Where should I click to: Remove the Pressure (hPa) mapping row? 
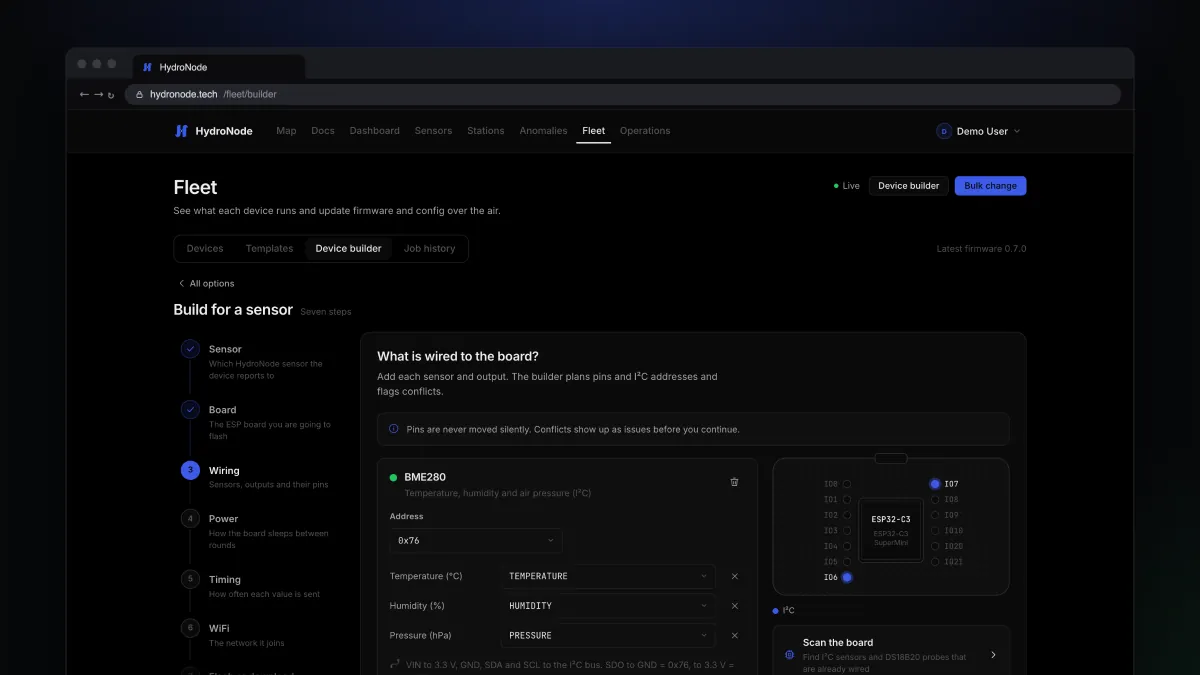[x=734, y=635]
